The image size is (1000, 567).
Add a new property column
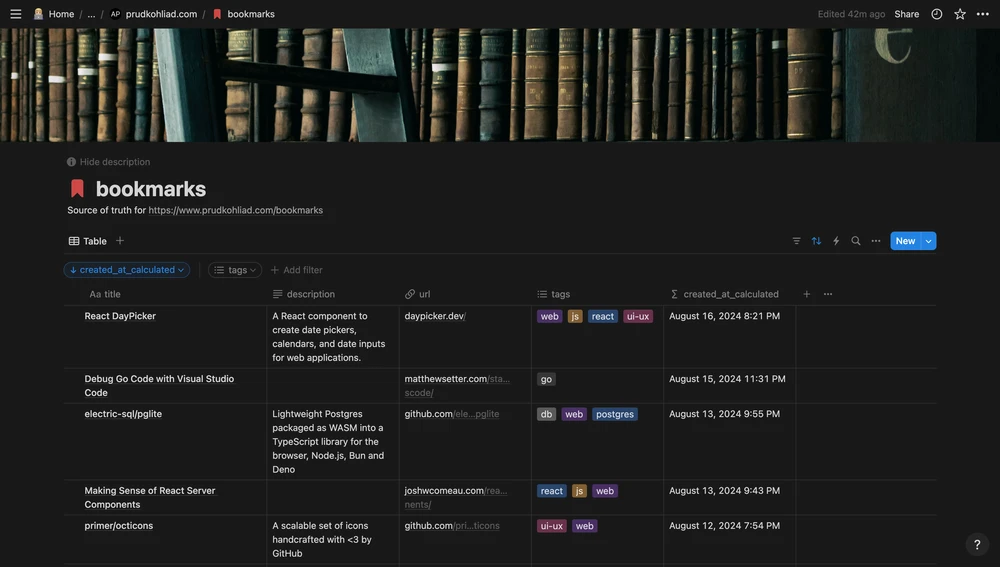coord(807,294)
